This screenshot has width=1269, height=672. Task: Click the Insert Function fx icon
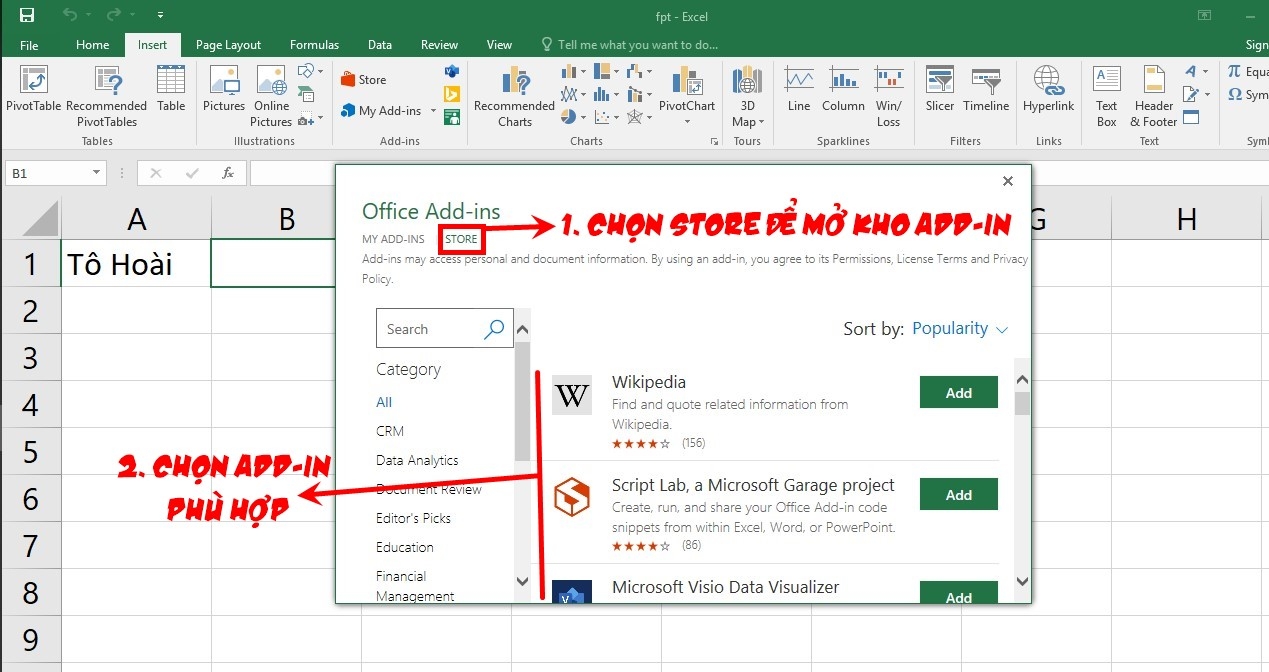tap(227, 173)
